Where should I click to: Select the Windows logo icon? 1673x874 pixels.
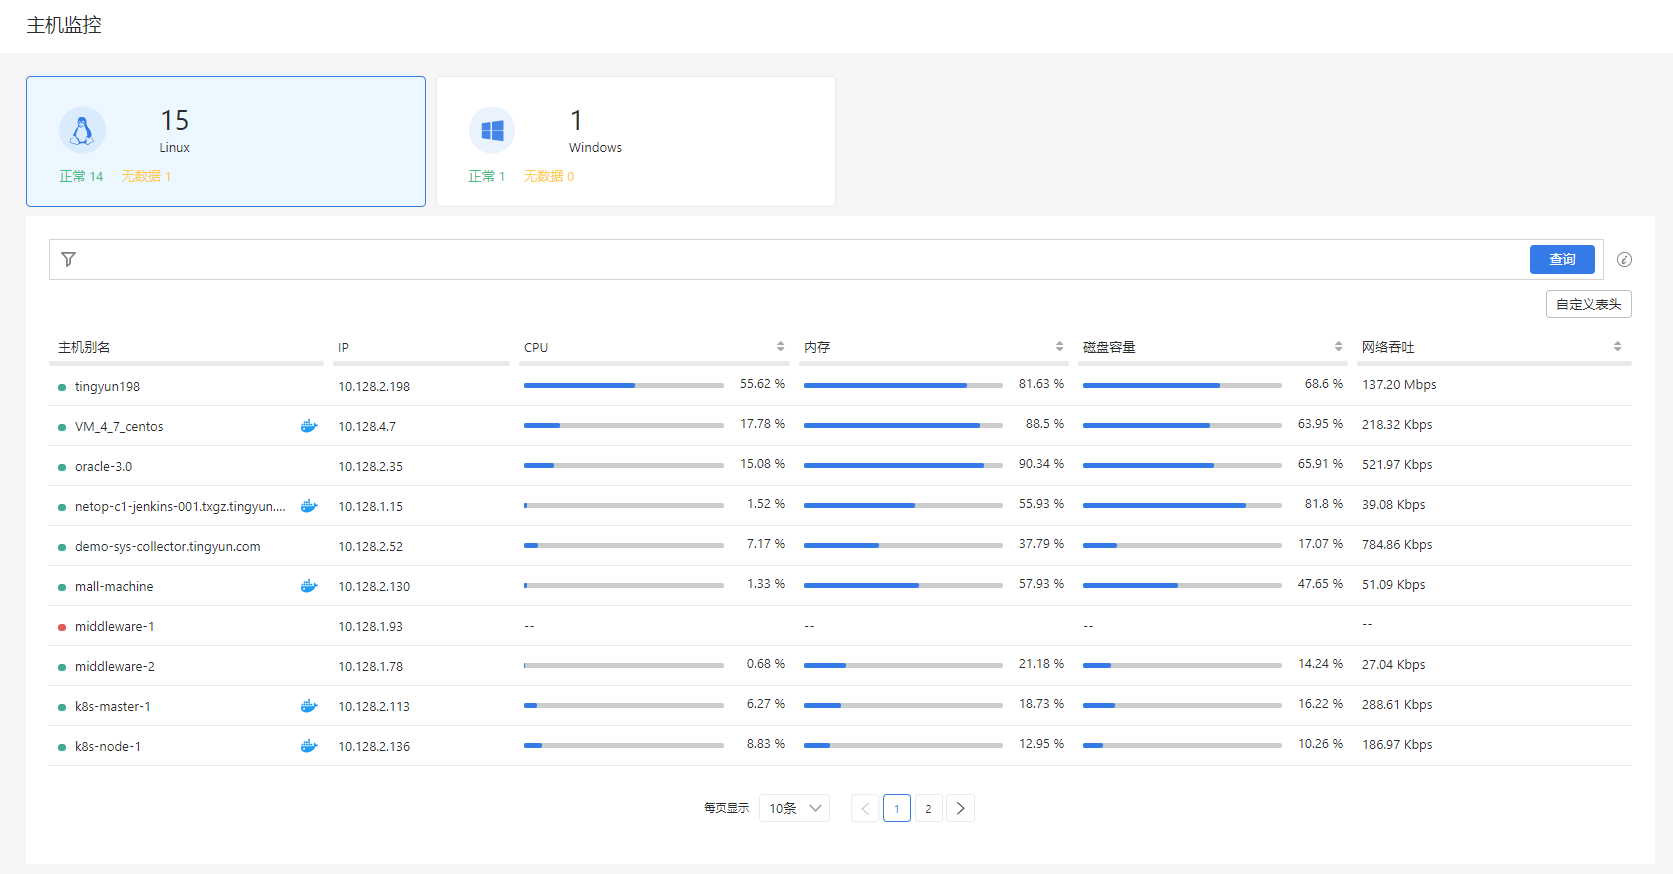[492, 130]
